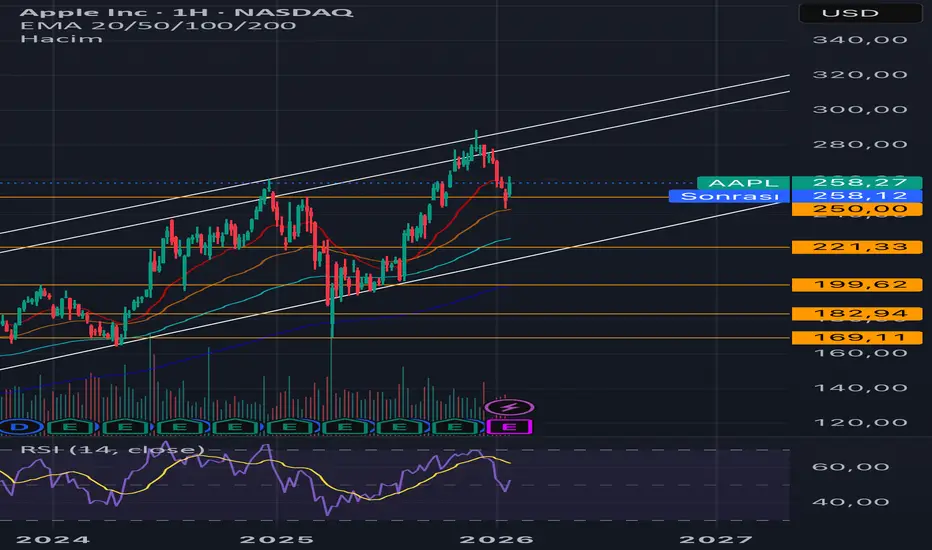This screenshot has width=932, height=550.
Task: Click the blue 258,12 post-market price label
Action: (858, 196)
